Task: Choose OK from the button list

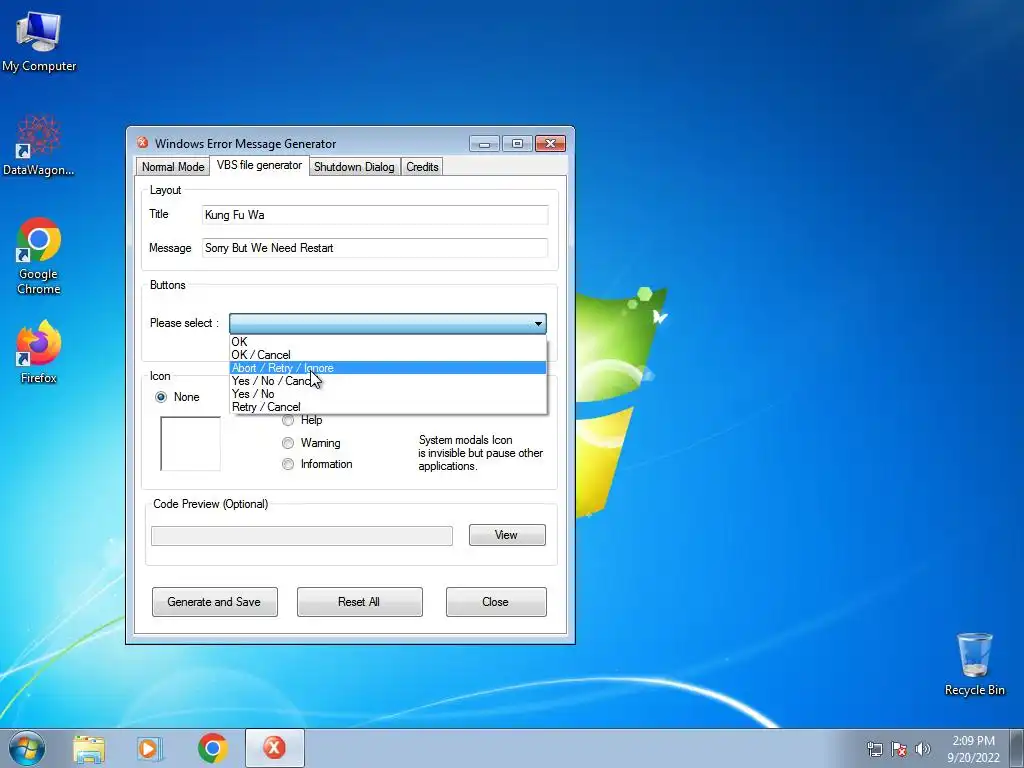Action: tap(388, 342)
